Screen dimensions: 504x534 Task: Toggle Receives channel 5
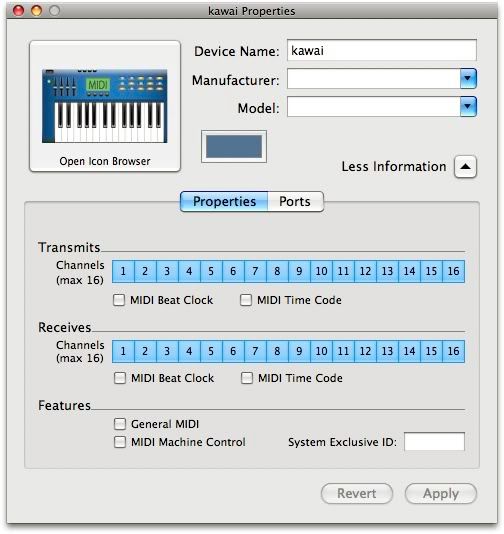(211, 351)
